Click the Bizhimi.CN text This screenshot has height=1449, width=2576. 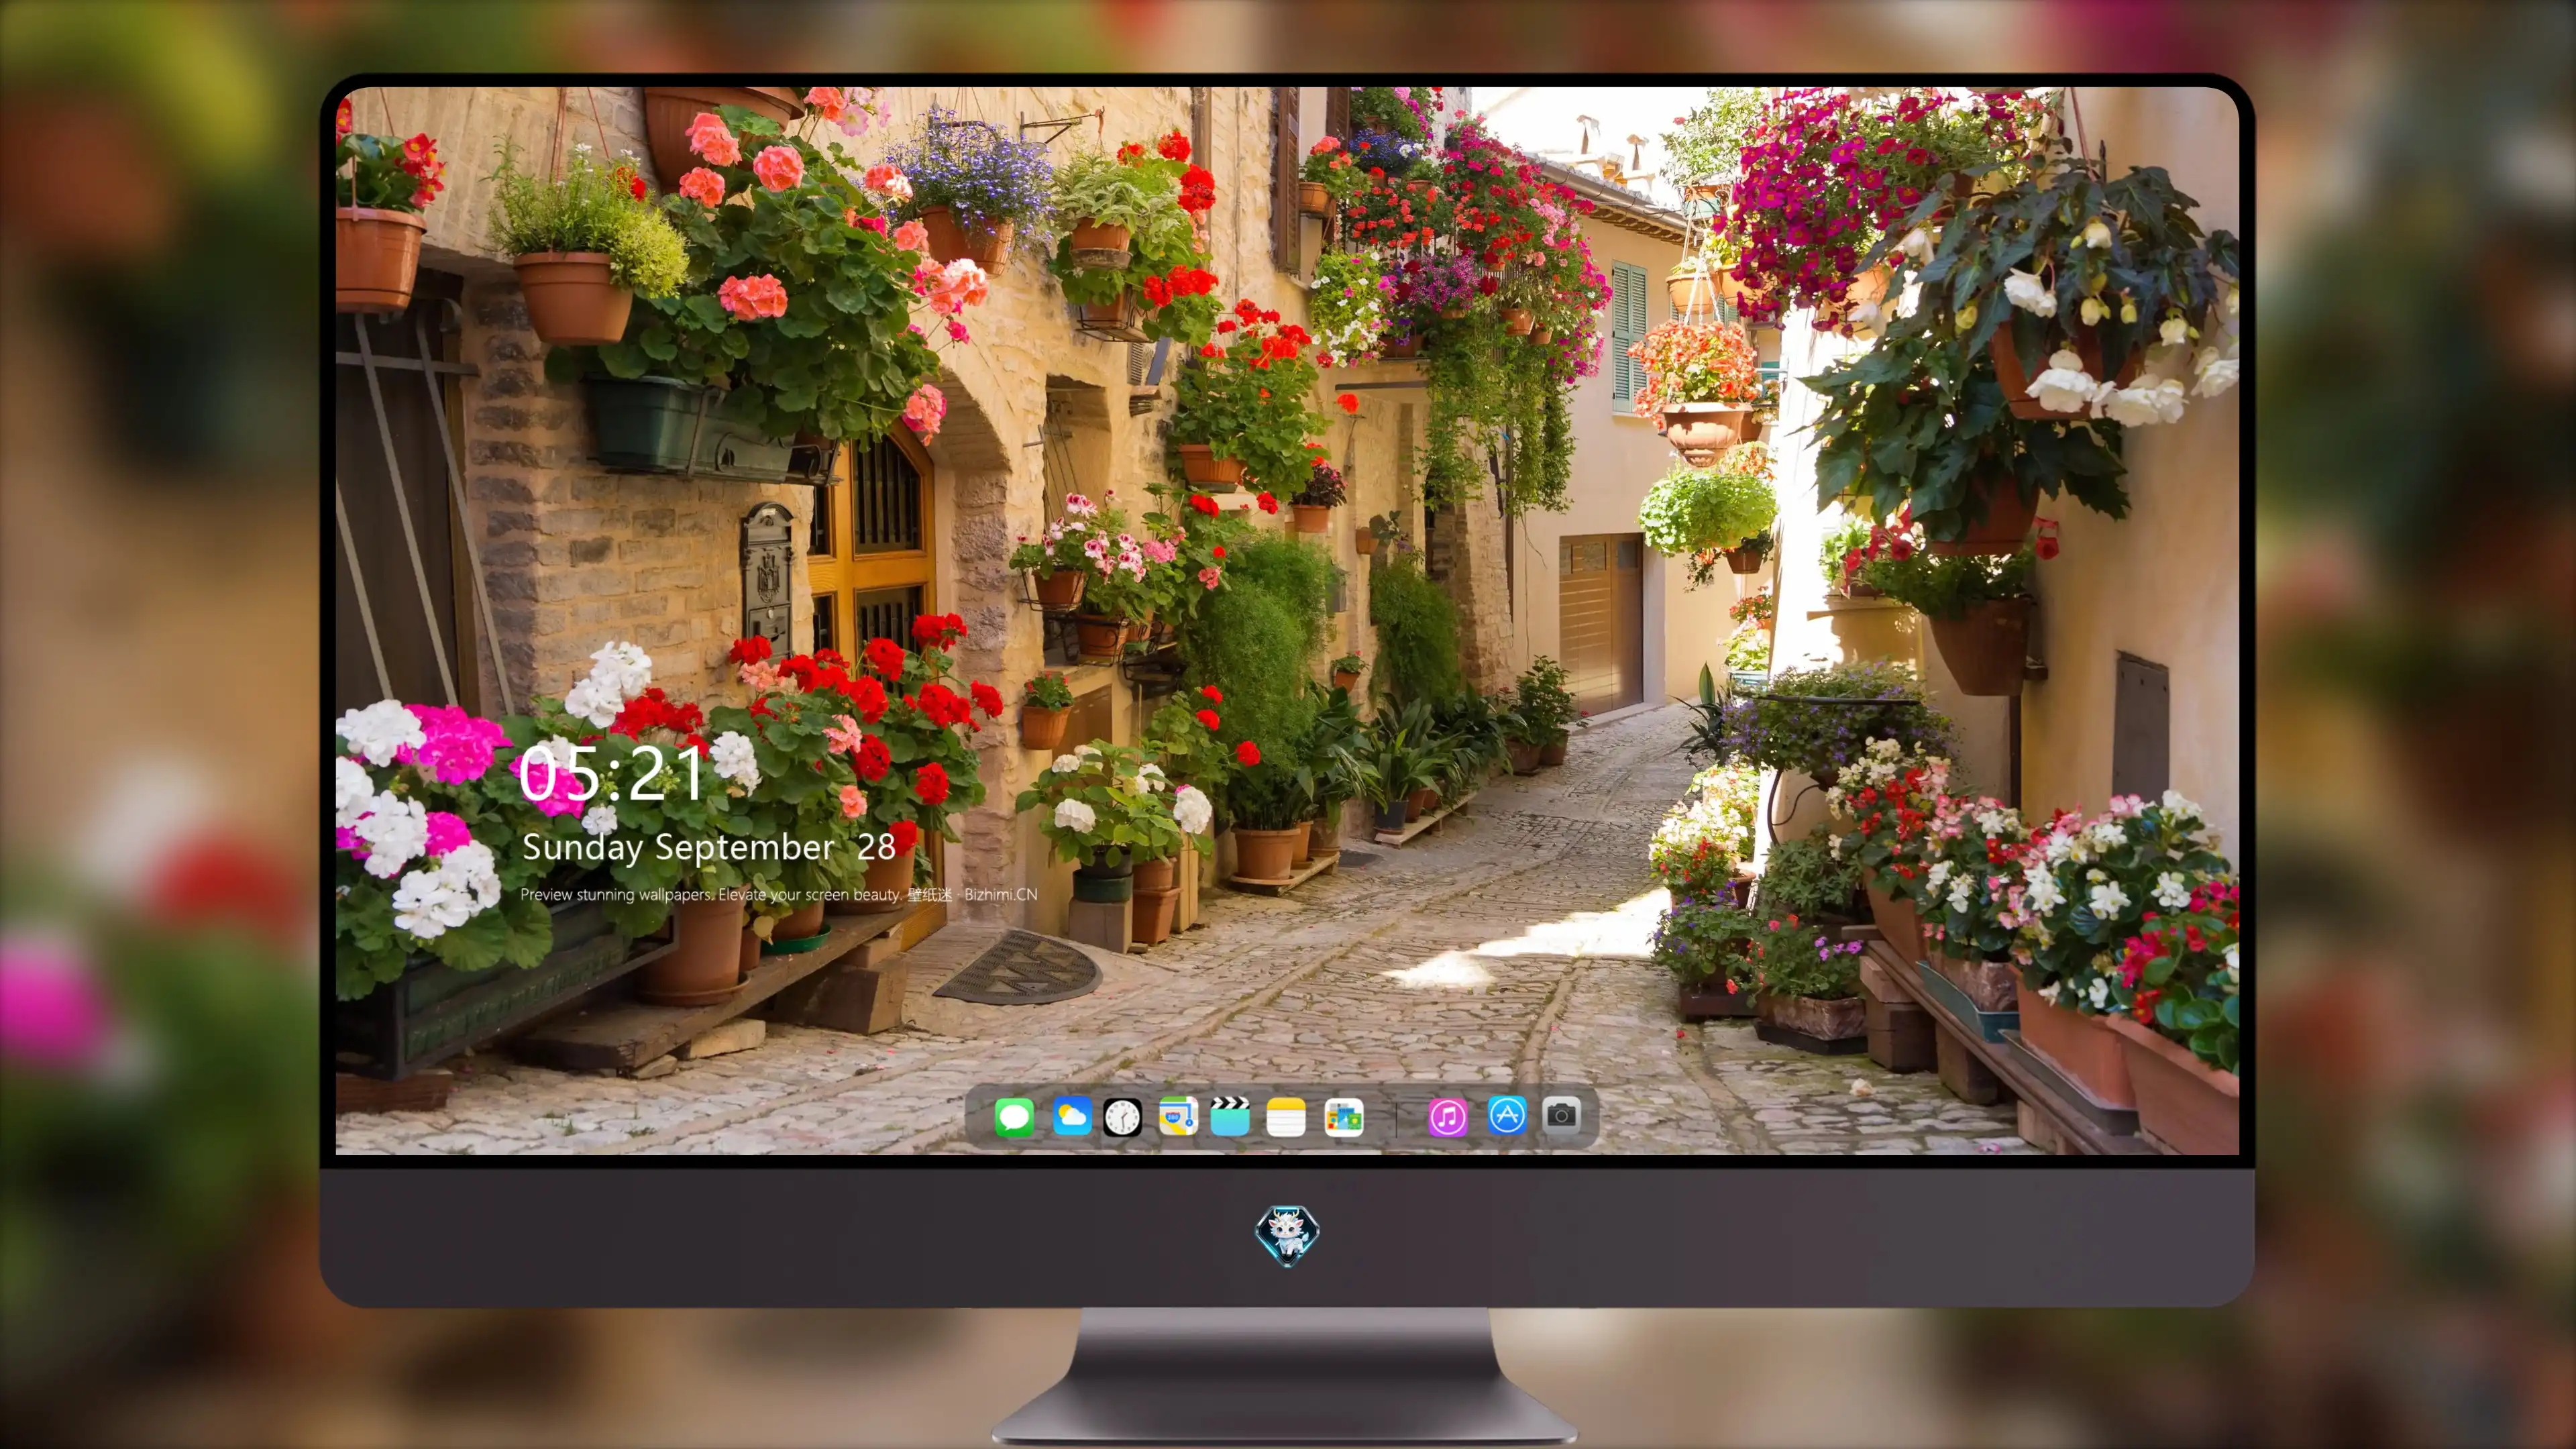click(1000, 894)
